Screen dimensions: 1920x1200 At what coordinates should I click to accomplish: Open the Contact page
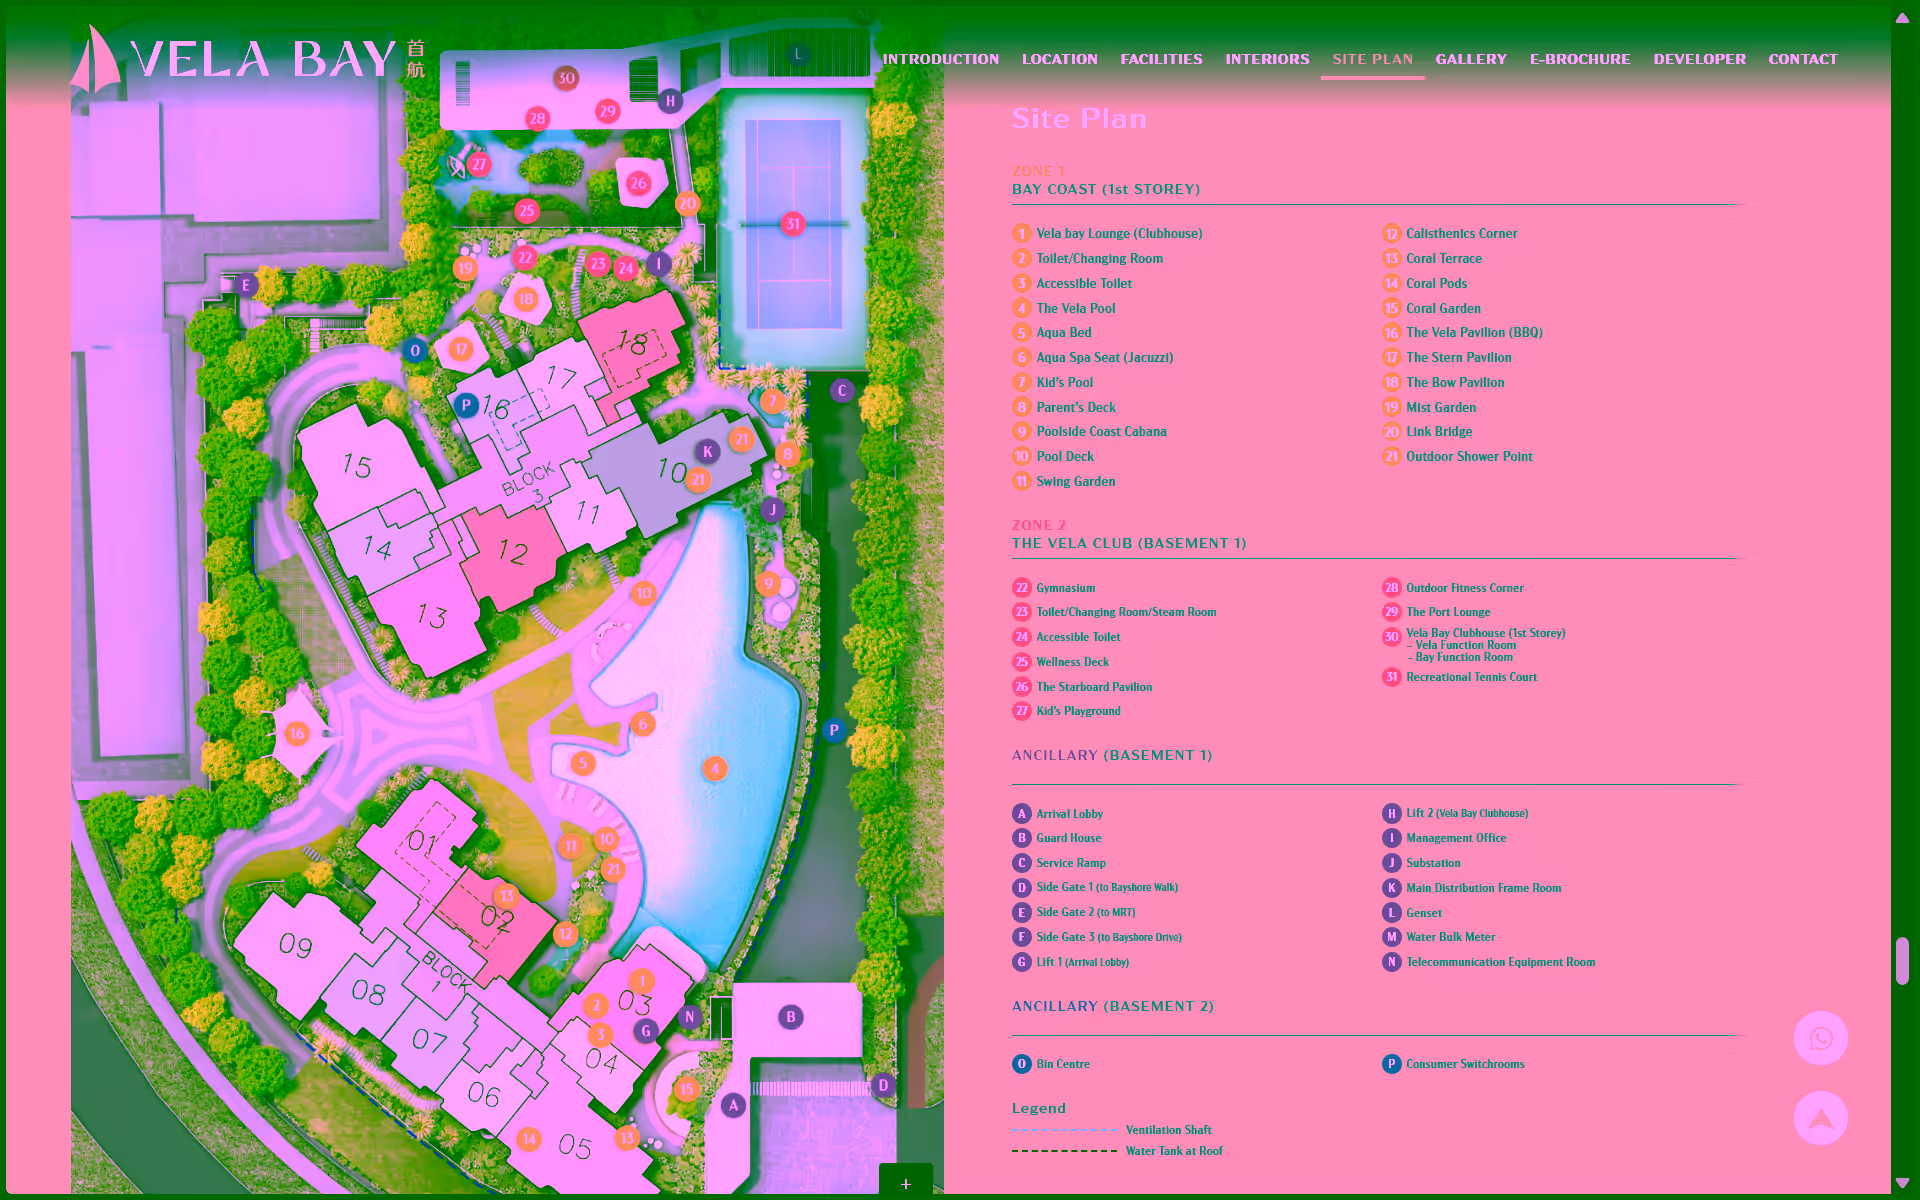pyautogui.click(x=1802, y=59)
